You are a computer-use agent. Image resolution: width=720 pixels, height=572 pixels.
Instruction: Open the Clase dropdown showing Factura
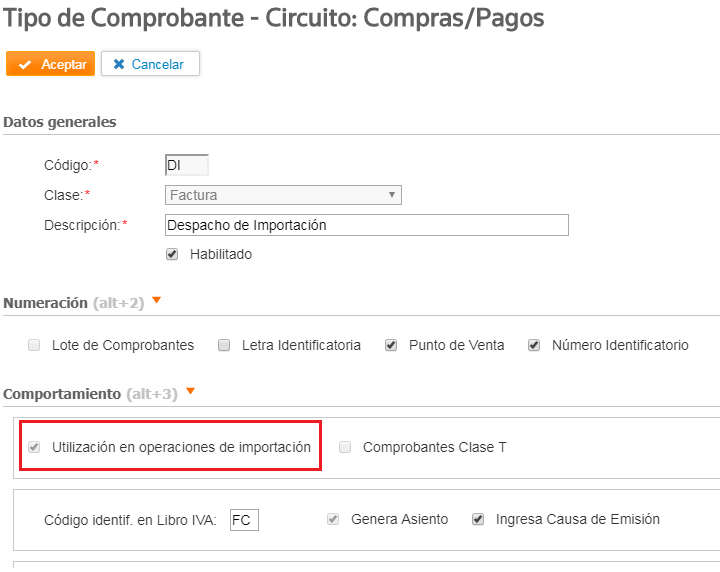pos(283,195)
